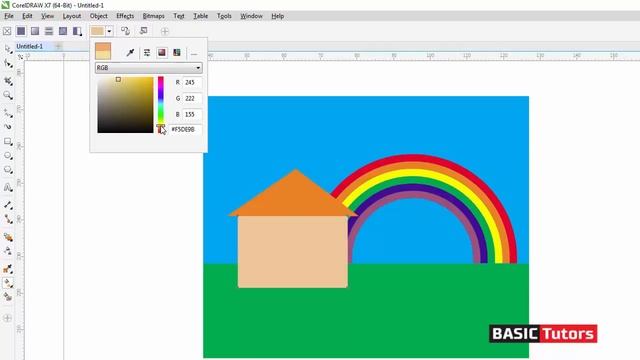The image size is (640, 360).
Task: Open the View menu
Action: 47,16
